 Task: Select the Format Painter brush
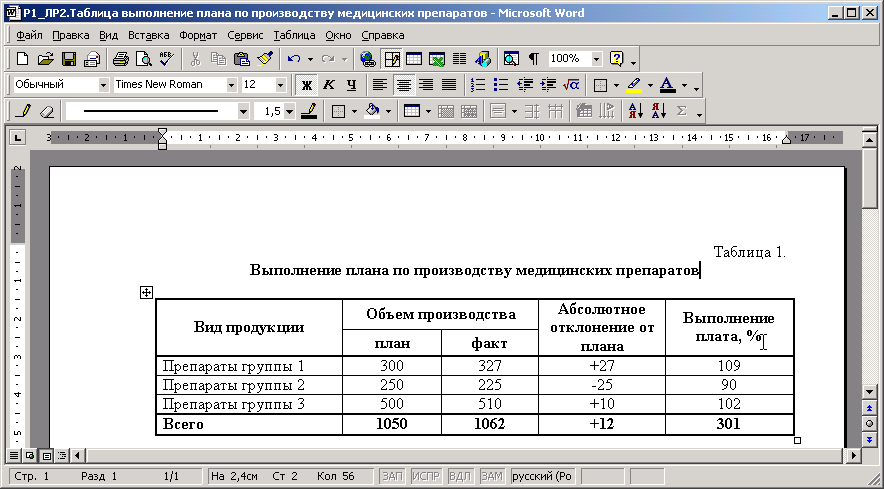pyautogui.click(x=265, y=59)
